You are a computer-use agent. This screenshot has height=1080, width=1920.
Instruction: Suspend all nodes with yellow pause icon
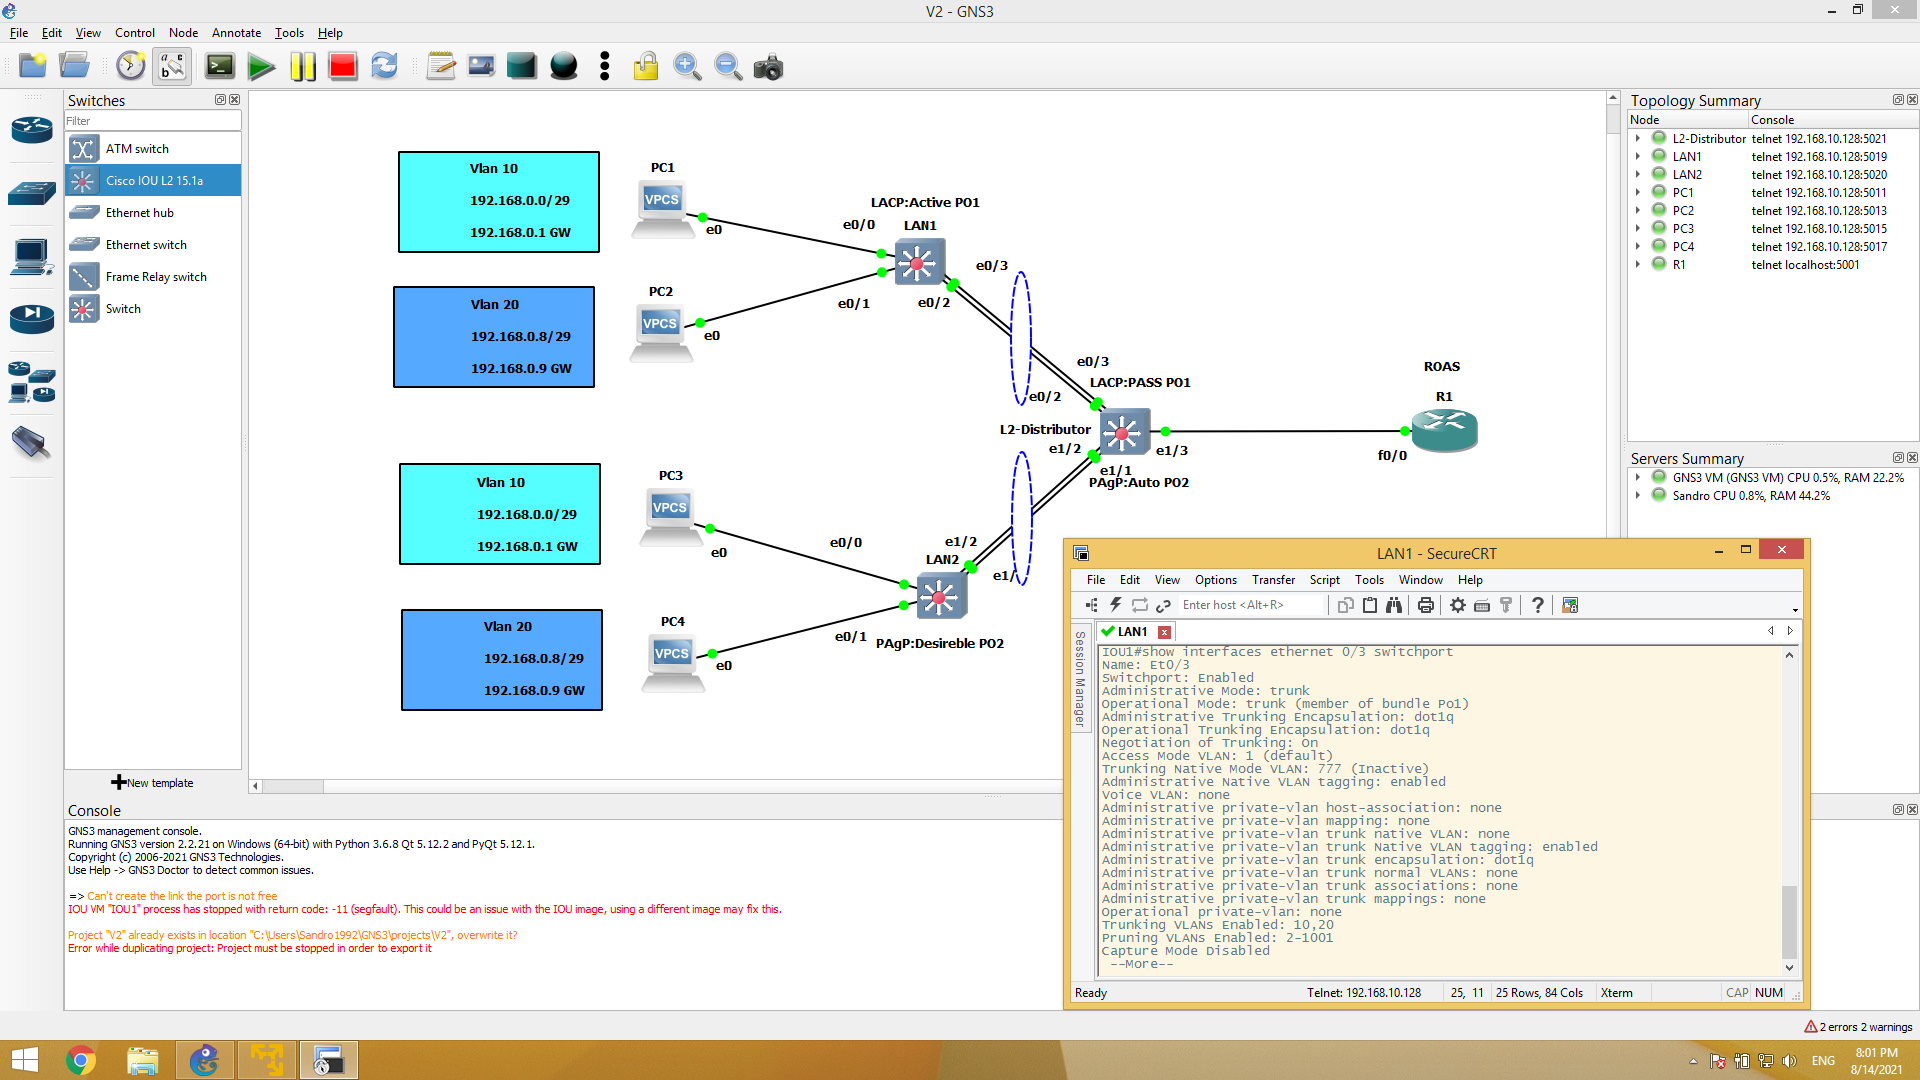click(303, 67)
